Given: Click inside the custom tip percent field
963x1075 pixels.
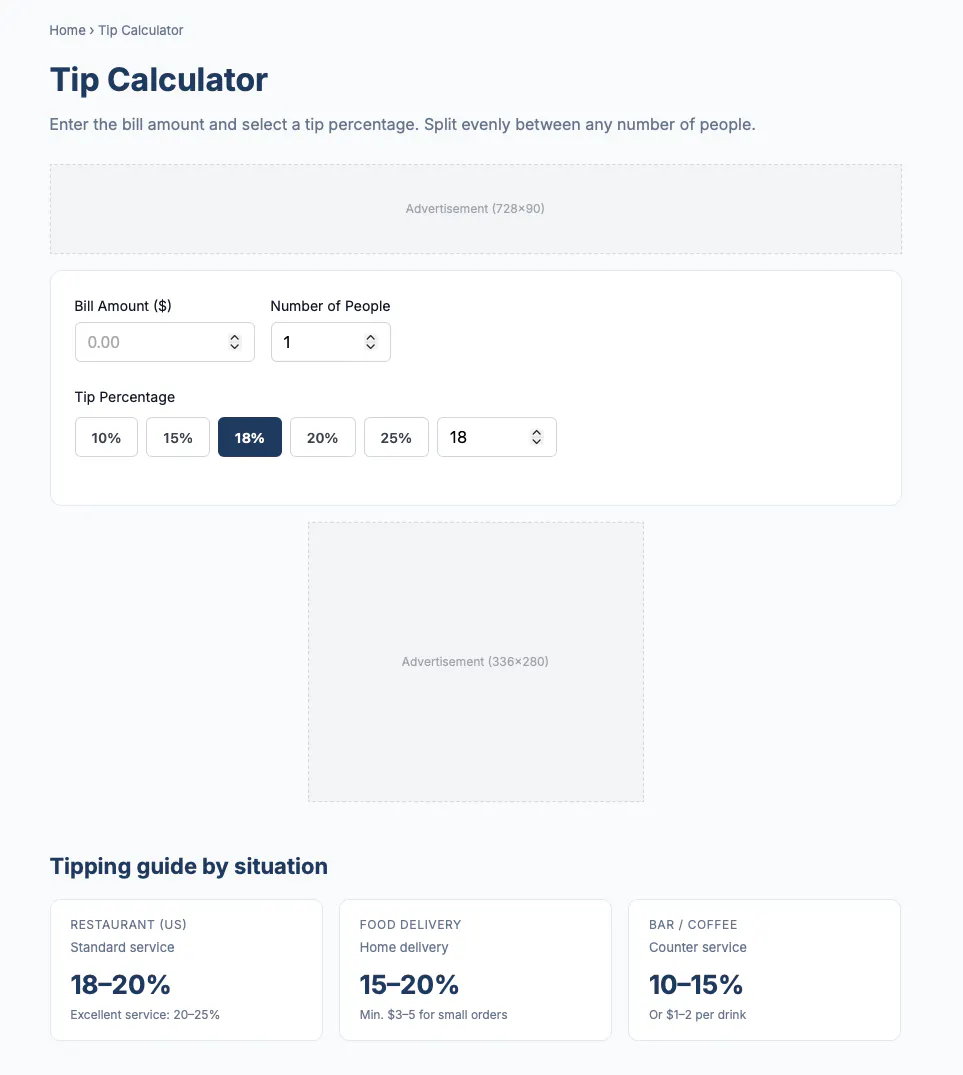Looking at the screenshot, I should click(497, 437).
